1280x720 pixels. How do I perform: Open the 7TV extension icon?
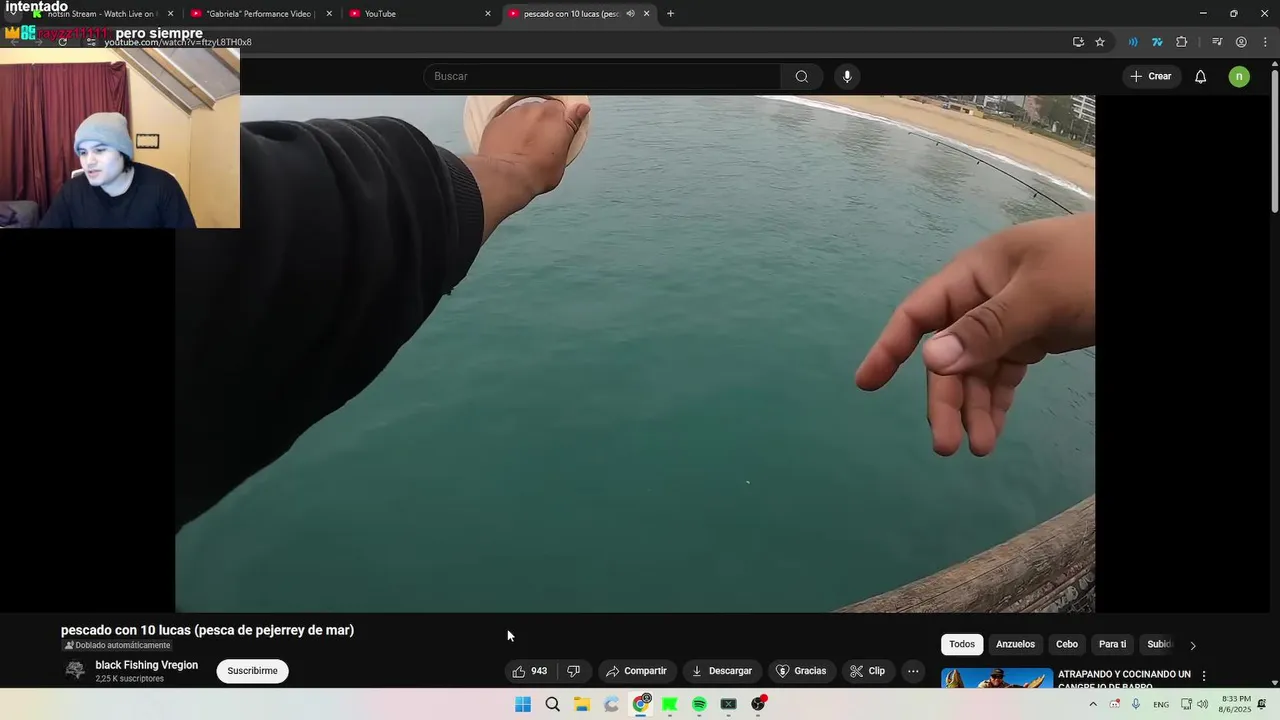(x=1157, y=42)
